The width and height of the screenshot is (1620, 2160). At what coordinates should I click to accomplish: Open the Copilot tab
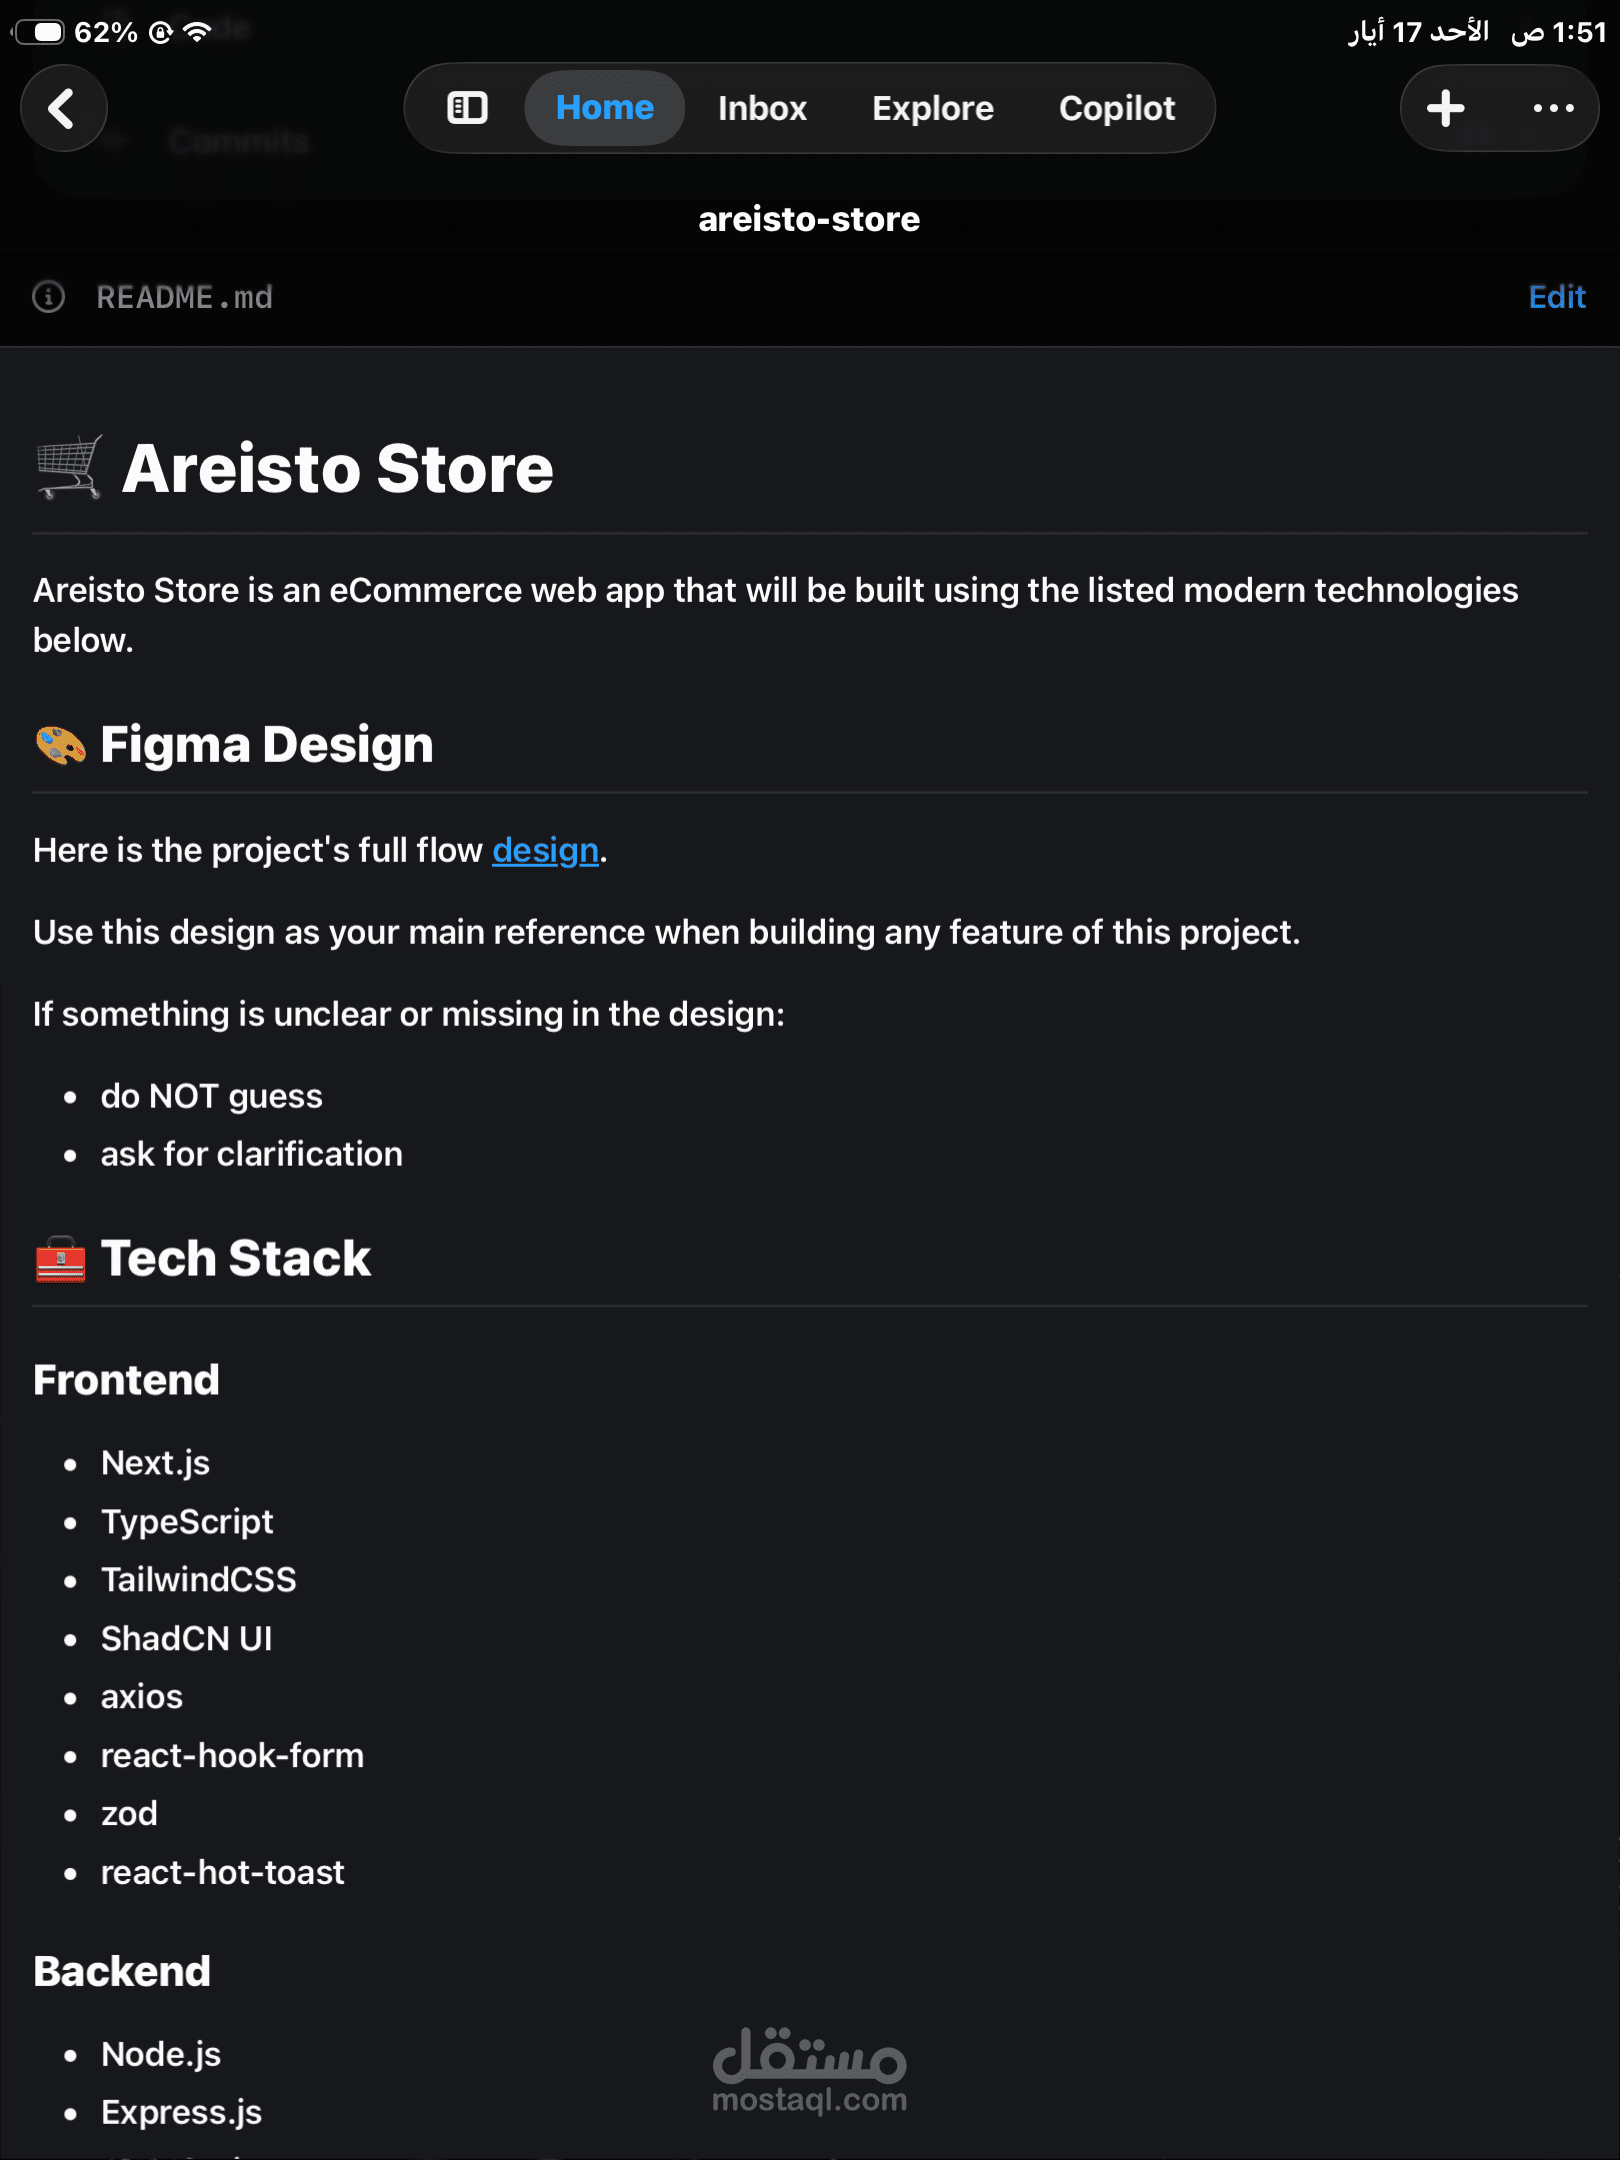pyautogui.click(x=1116, y=108)
